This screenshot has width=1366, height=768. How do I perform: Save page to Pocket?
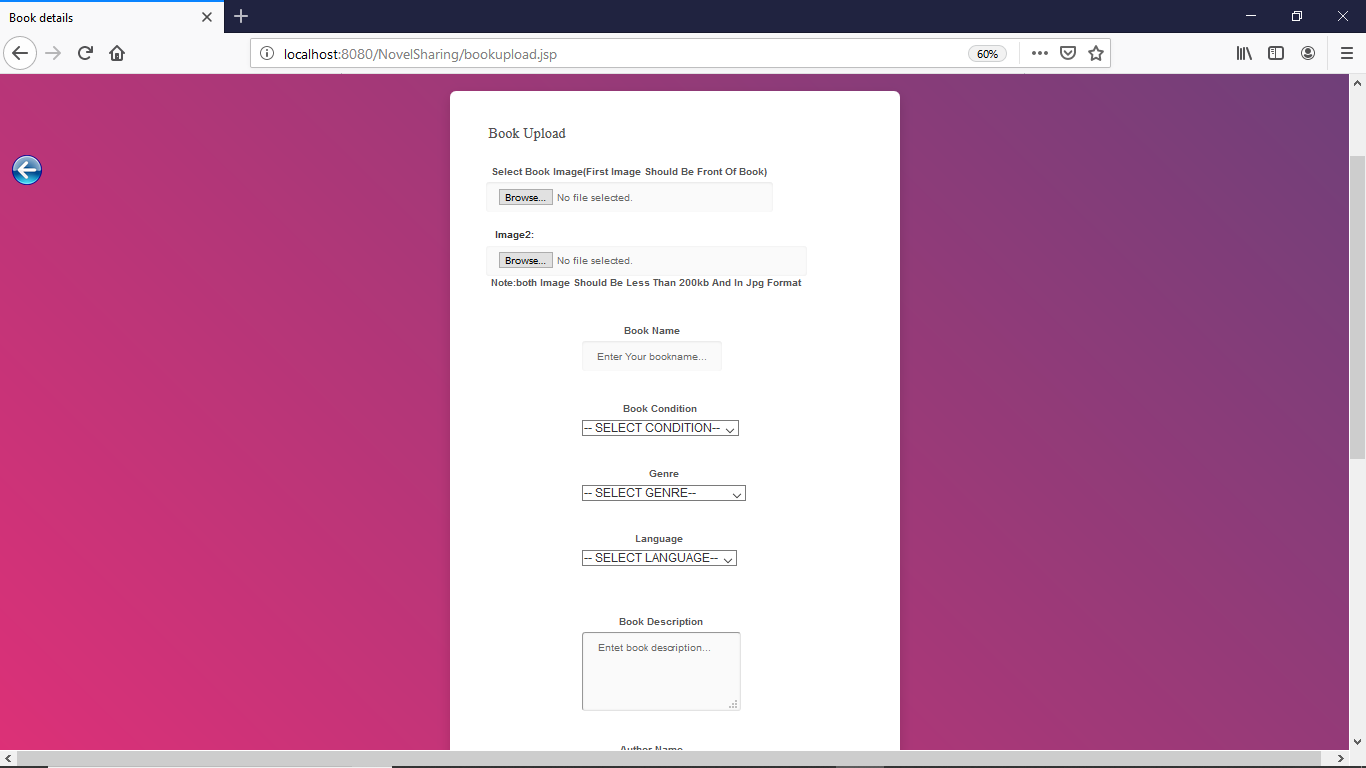(1068, 53)
